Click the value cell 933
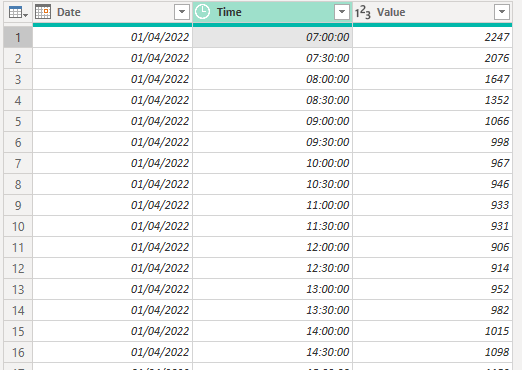This screenshot has width=522, height=370. click(x=432, y=205)
